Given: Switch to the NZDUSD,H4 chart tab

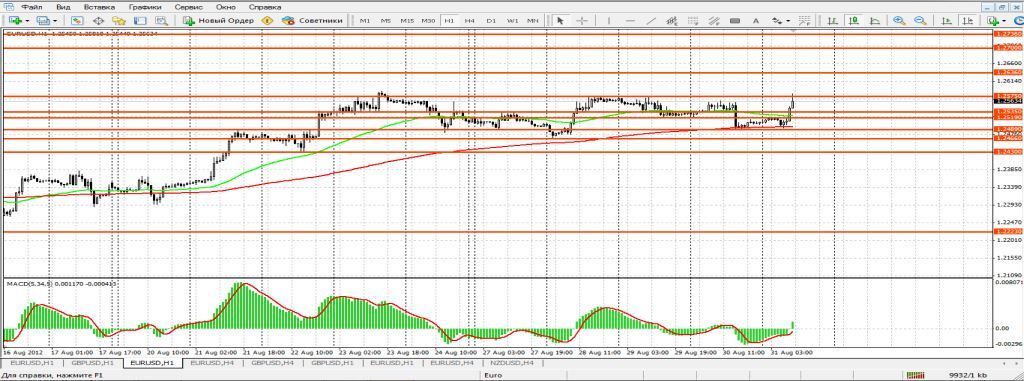Looking at the screenshot, I should 510,362.
